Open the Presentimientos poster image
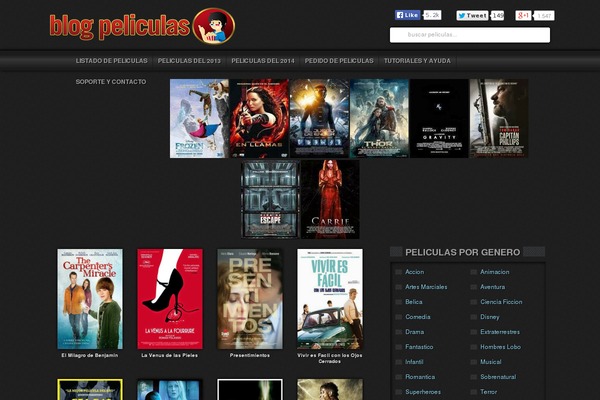Screen dimensions: 600x400 click(x=250, y=299)
